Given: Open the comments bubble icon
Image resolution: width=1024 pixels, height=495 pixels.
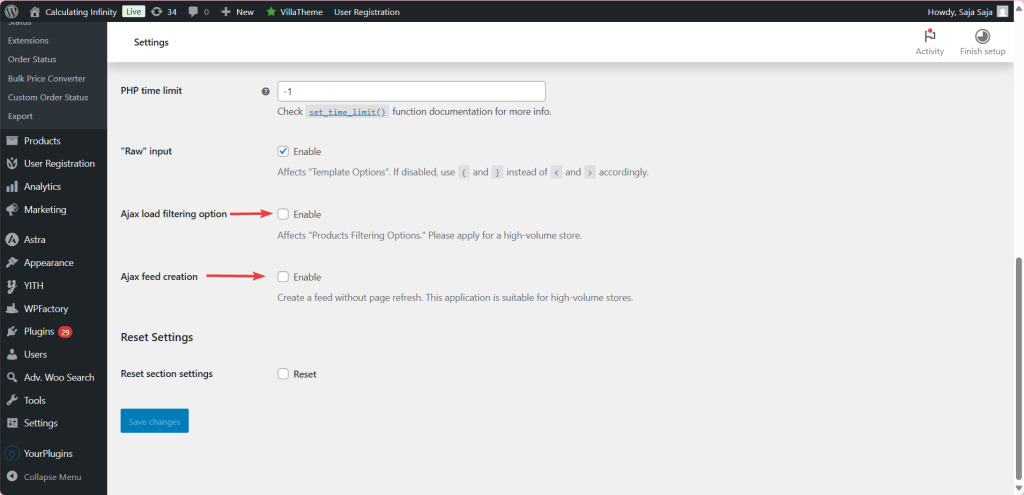Looking at the screenshot, I should click(x=193, y=12).
